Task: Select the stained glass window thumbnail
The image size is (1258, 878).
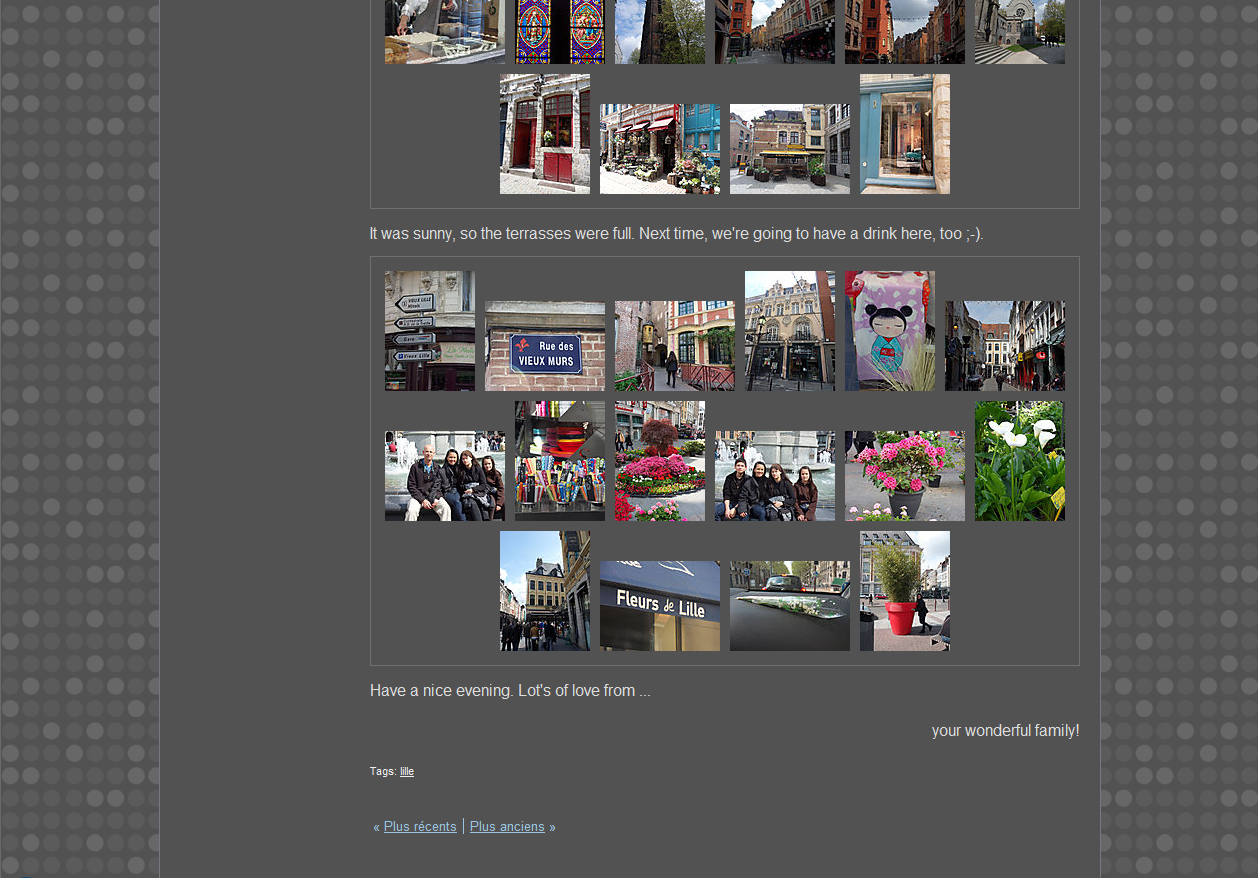Action: tap(559, 32)
